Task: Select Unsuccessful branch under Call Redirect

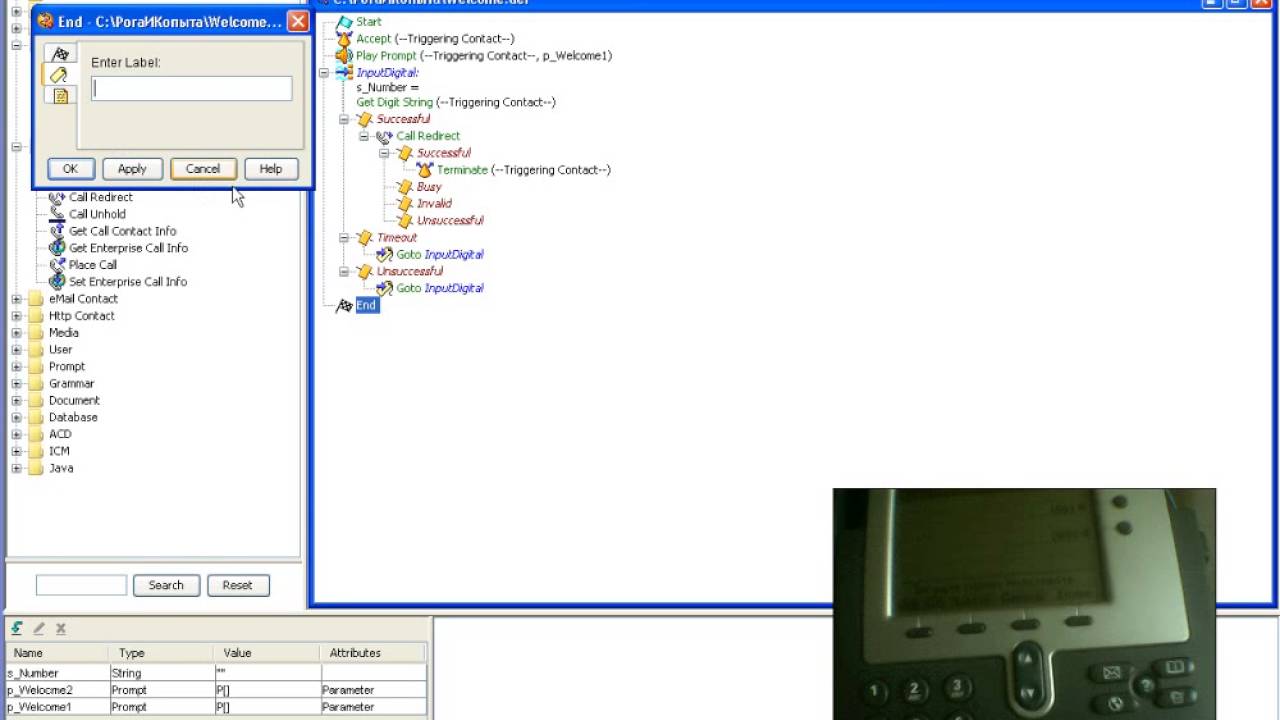Action: click(450, 221)
